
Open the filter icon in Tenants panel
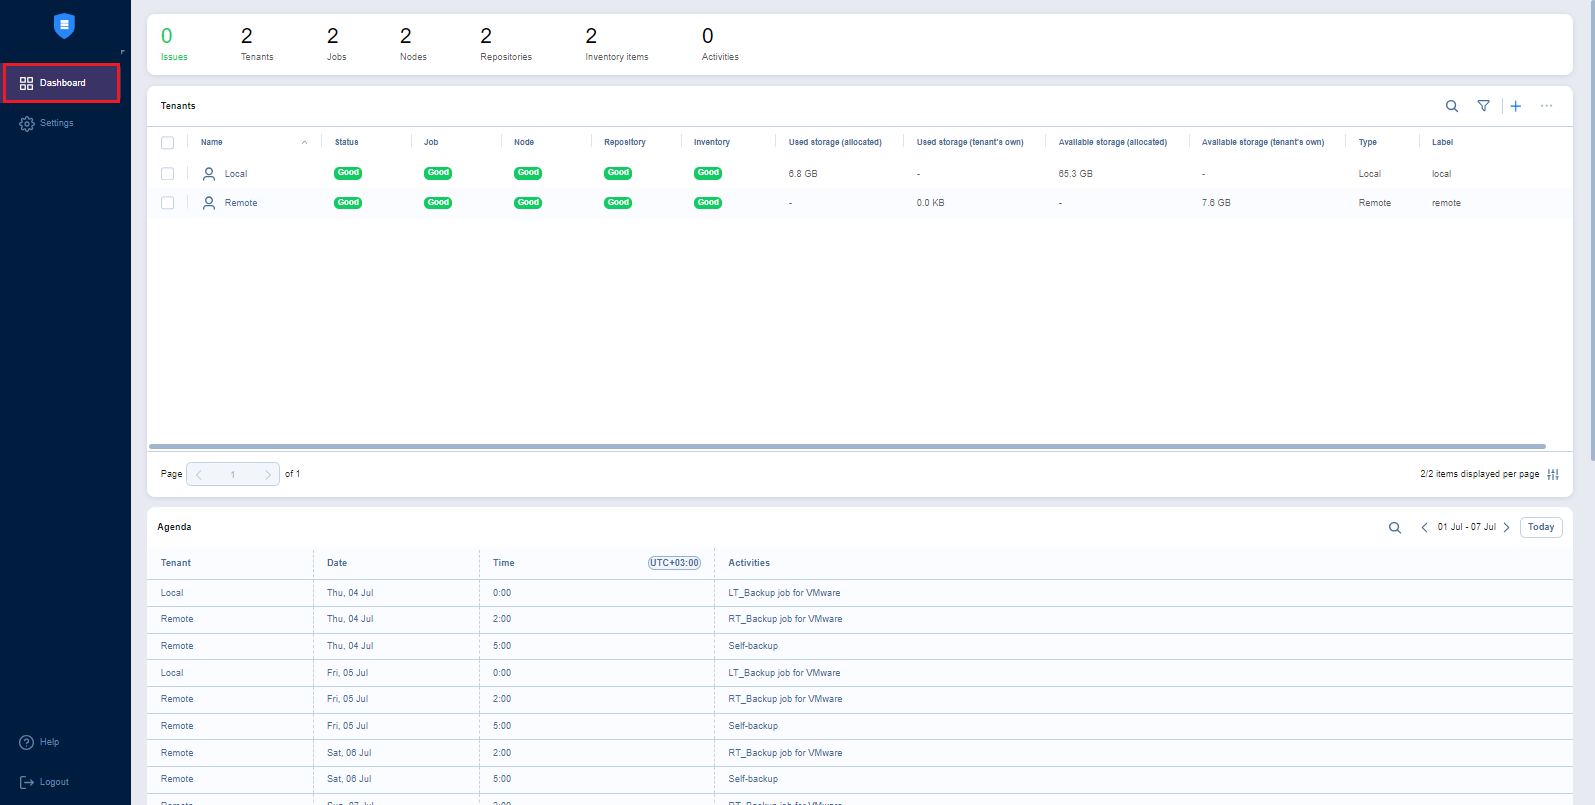pos(1484,106)
